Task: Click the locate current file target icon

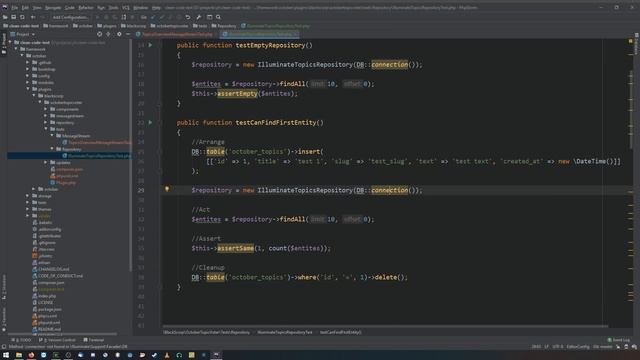Action: (99, 34)
